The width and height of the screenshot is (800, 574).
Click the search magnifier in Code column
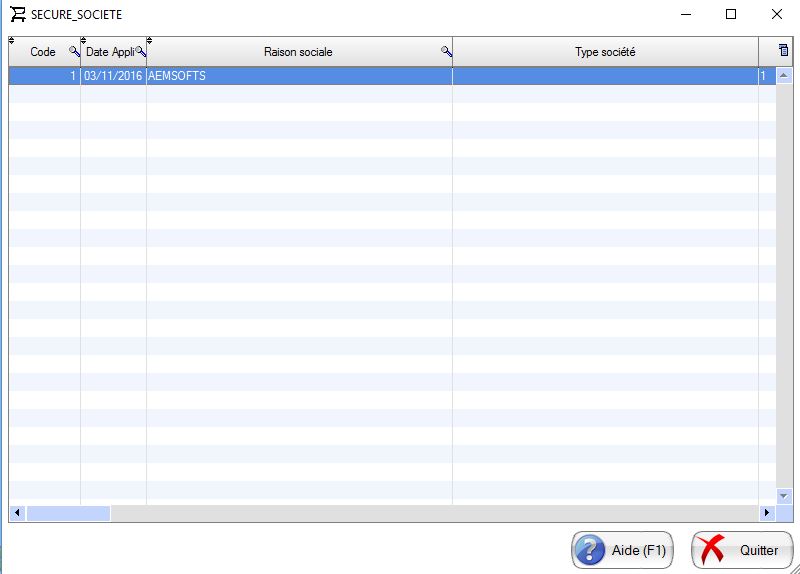(73, 51)
